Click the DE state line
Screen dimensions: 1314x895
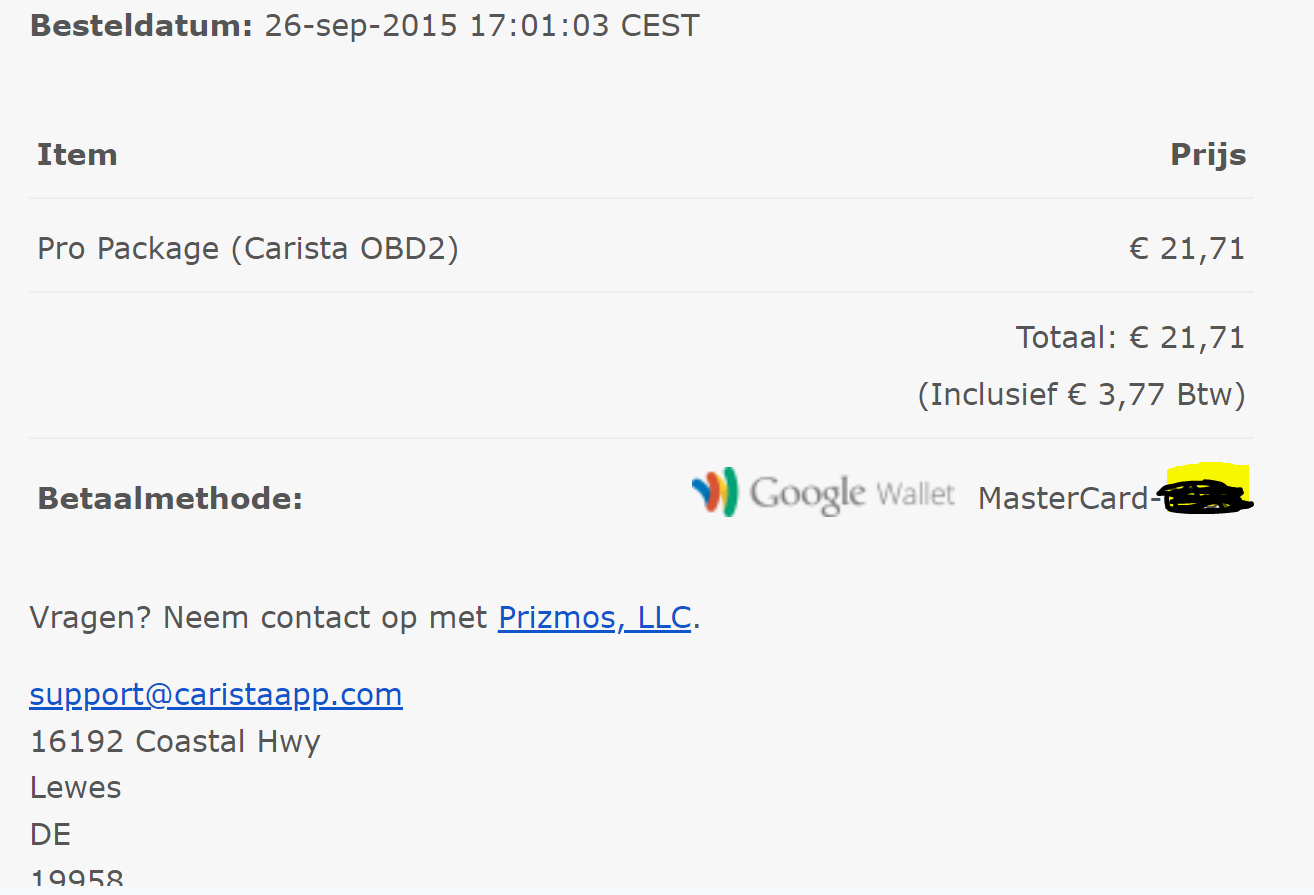pyautogui.click(x=51, y=834)
